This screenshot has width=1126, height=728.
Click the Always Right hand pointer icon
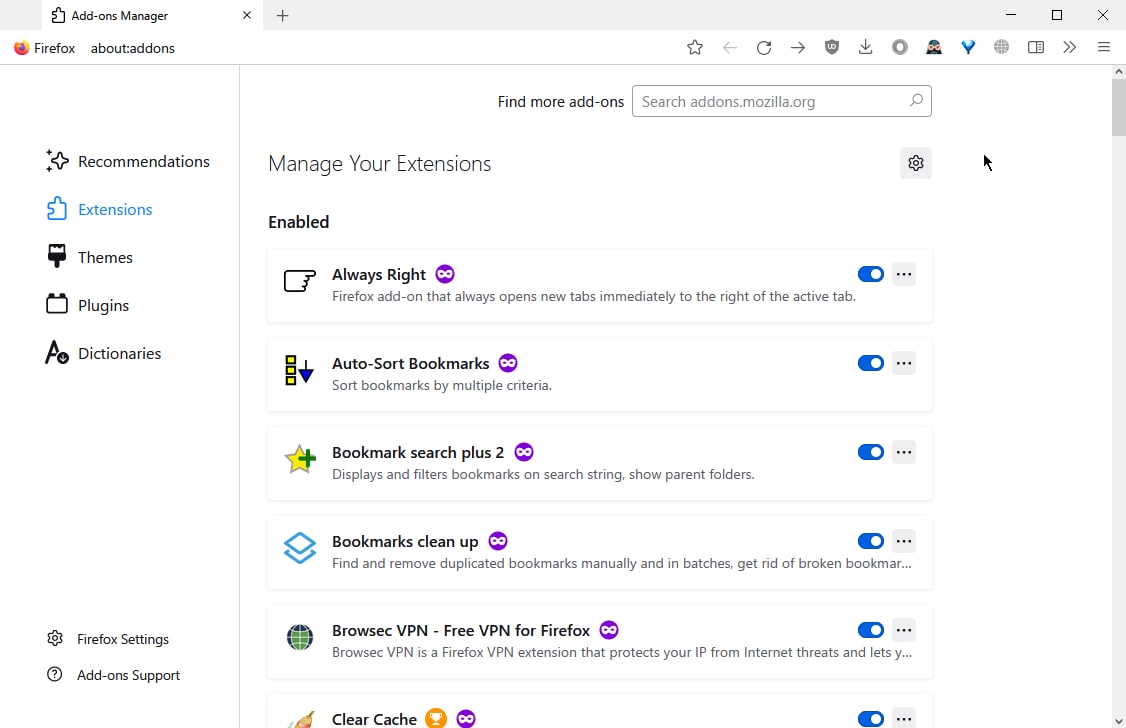[x=299, y=281]
